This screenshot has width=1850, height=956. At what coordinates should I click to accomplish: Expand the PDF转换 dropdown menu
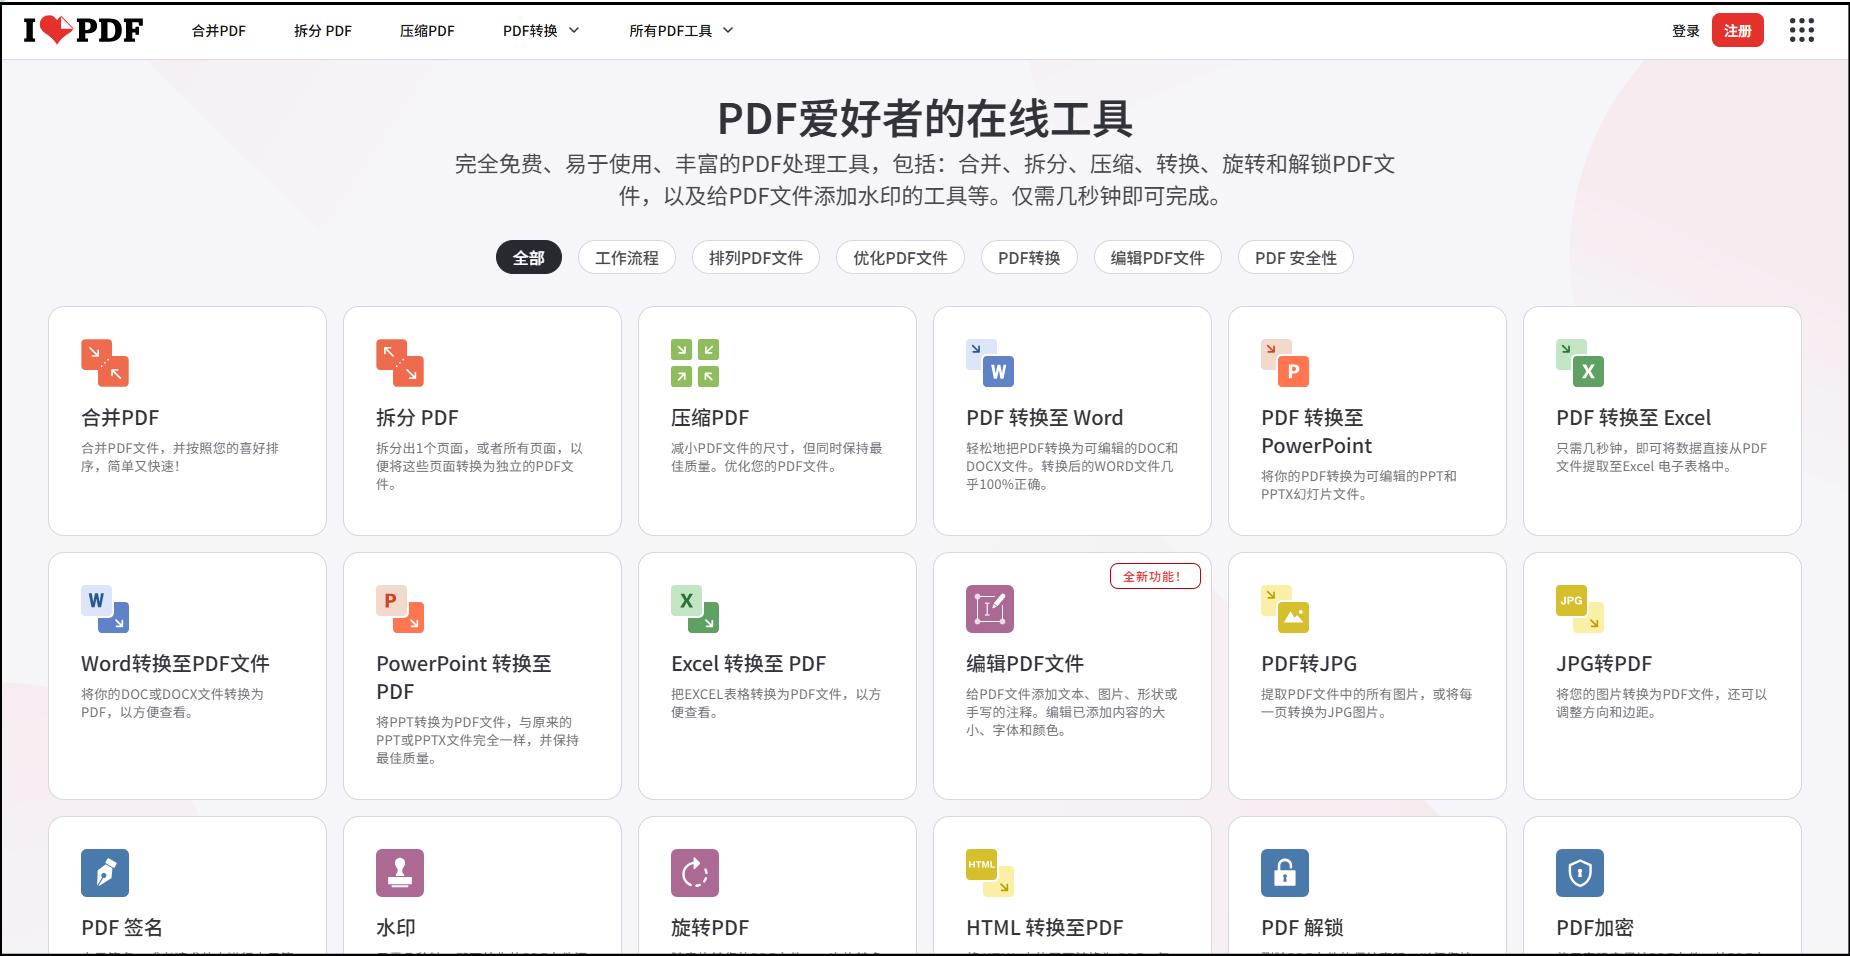541,31
